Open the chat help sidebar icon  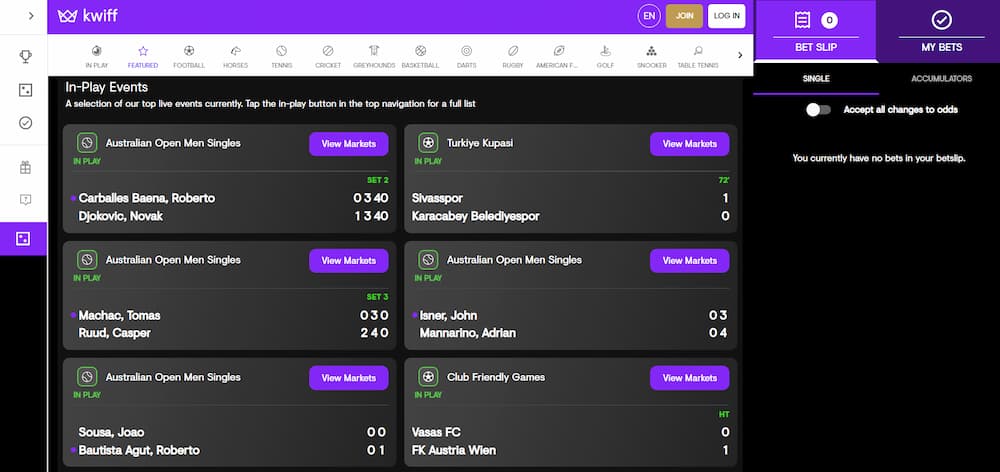pos(25,200)
